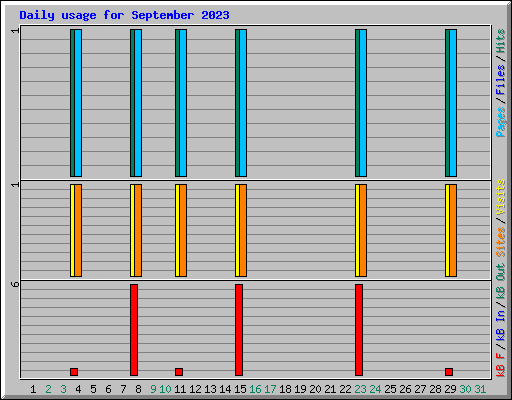Click the orange Sites bar for day 11

[x=183, y=230]
